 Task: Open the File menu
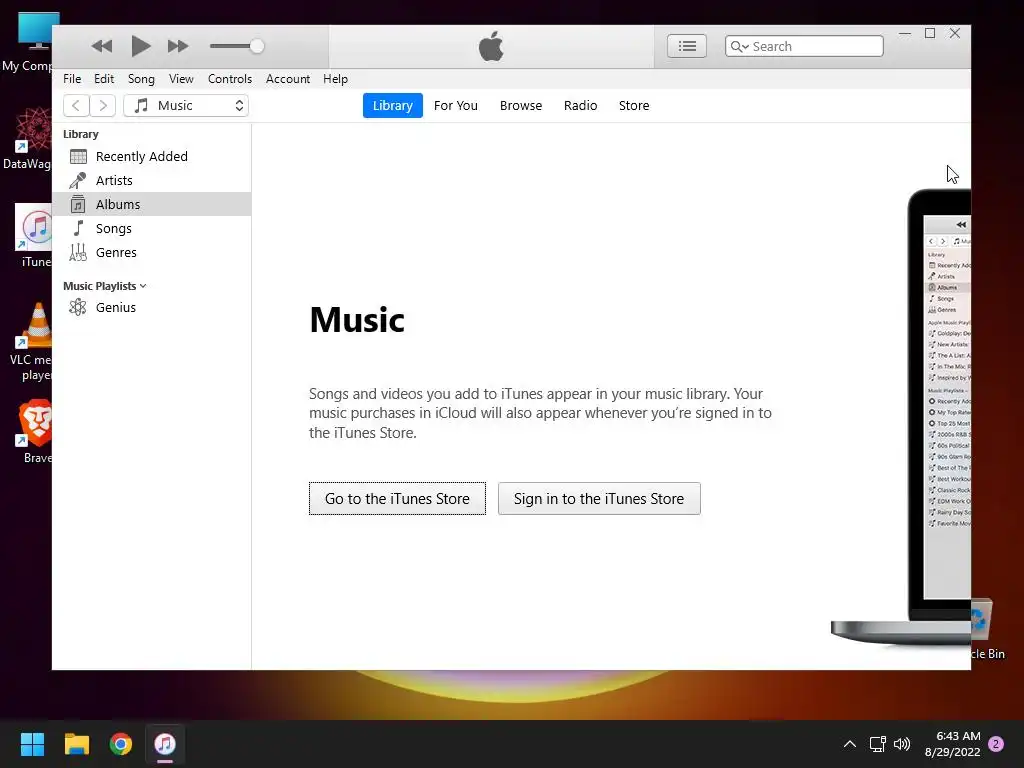[x=72, y=78]
